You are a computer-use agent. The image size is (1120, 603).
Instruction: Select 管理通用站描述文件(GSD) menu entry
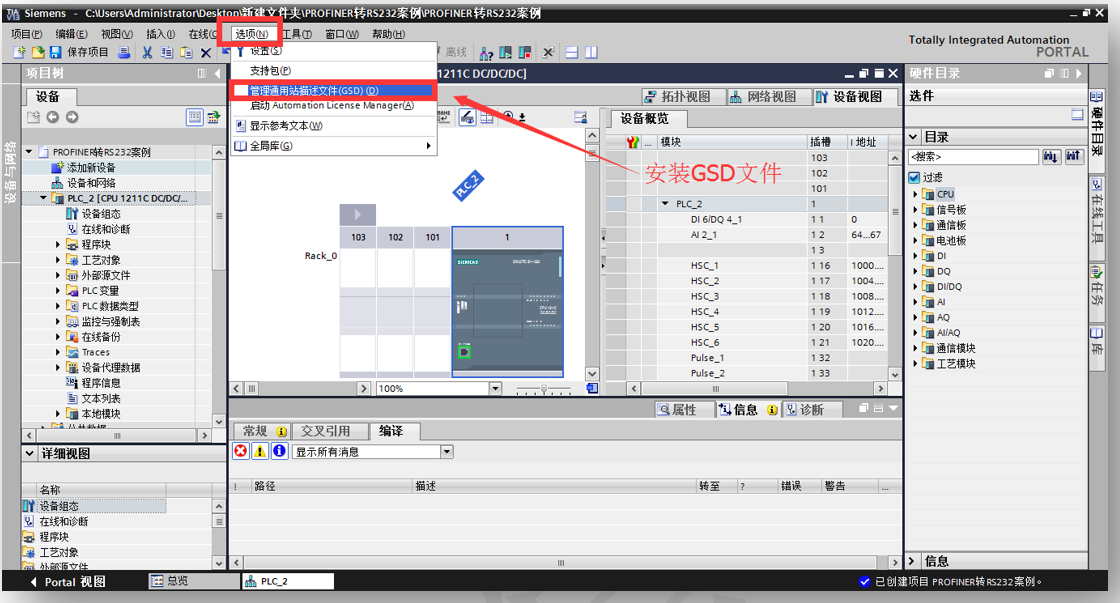334,91
